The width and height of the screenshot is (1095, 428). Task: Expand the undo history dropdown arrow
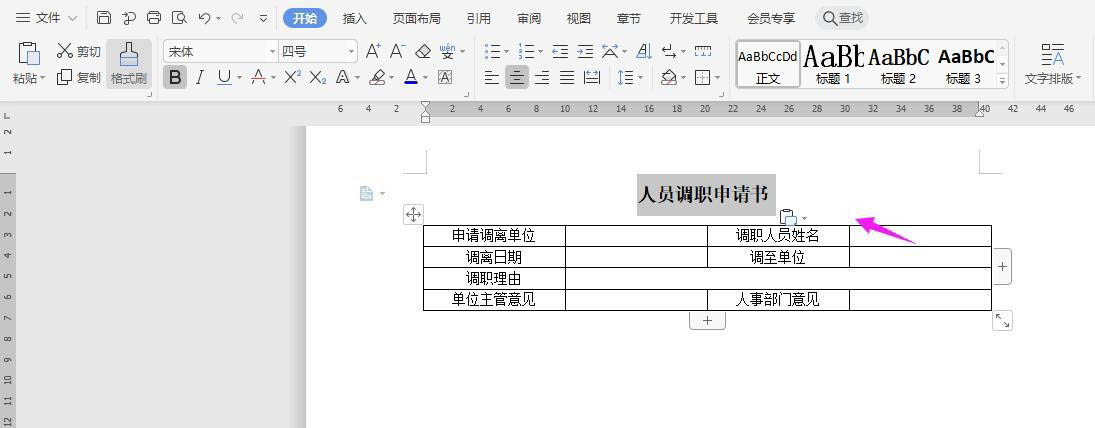(219, 19)
